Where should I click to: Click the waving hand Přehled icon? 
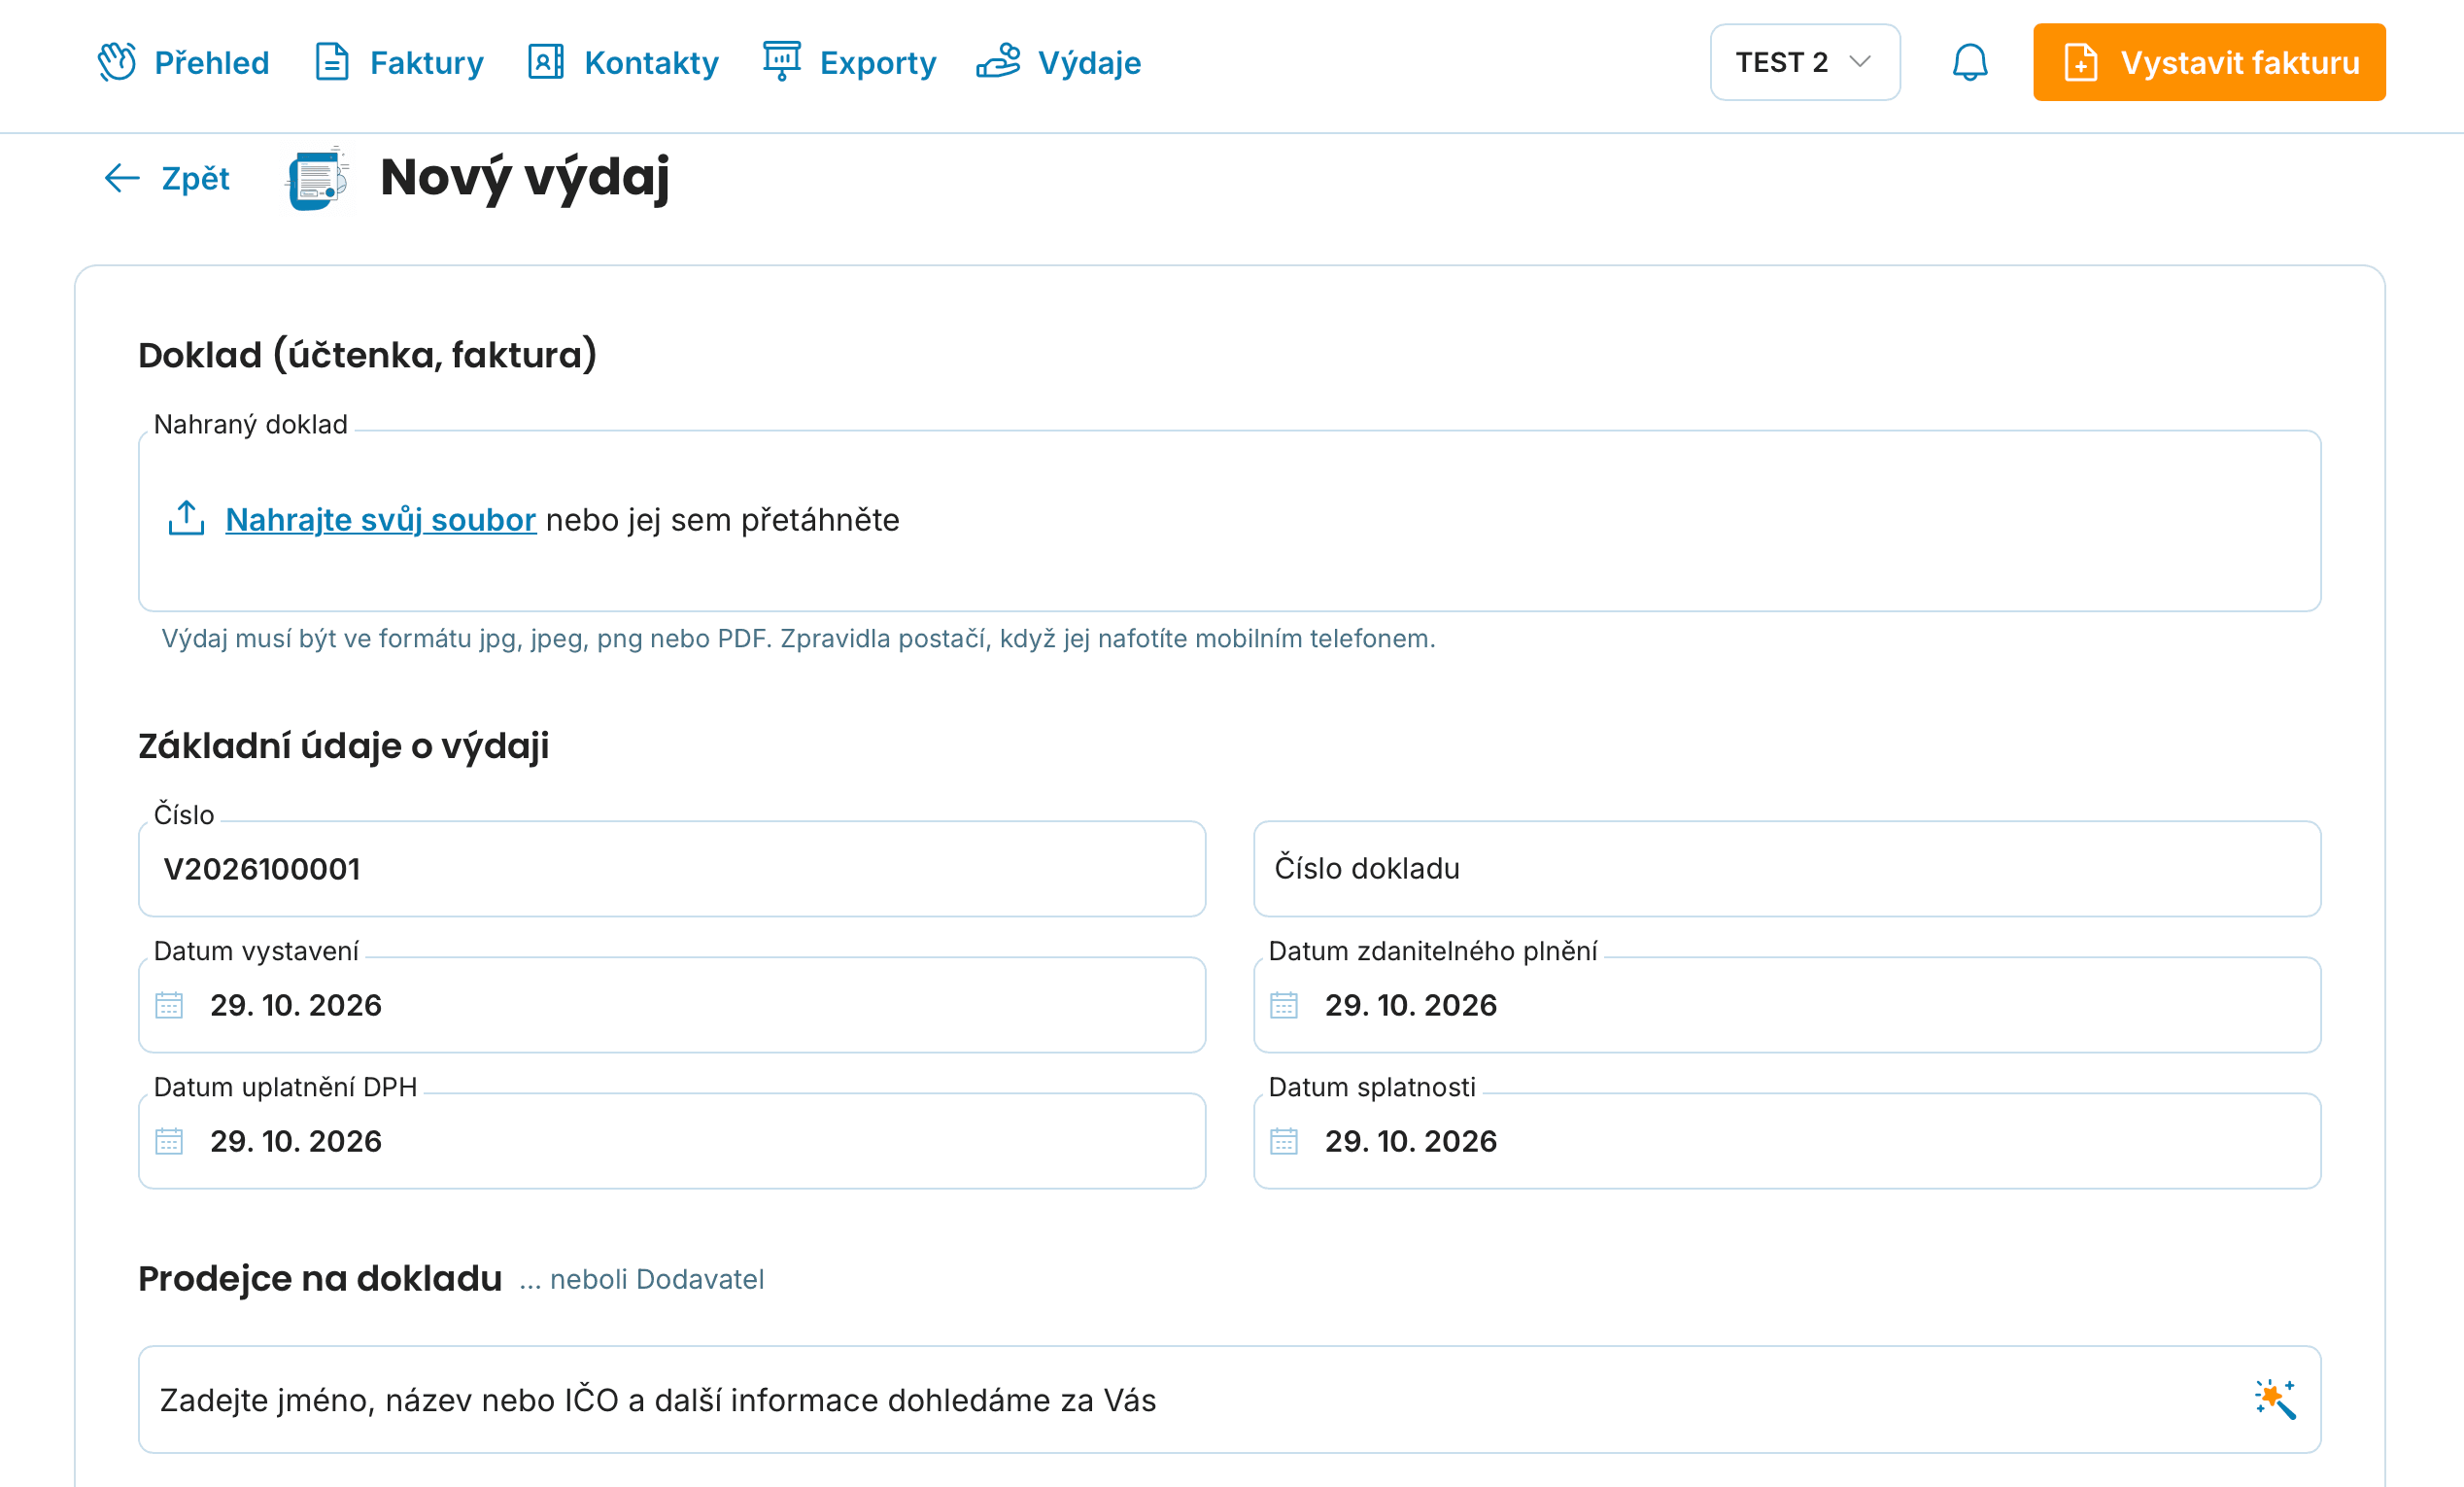[x=117, y=62]
